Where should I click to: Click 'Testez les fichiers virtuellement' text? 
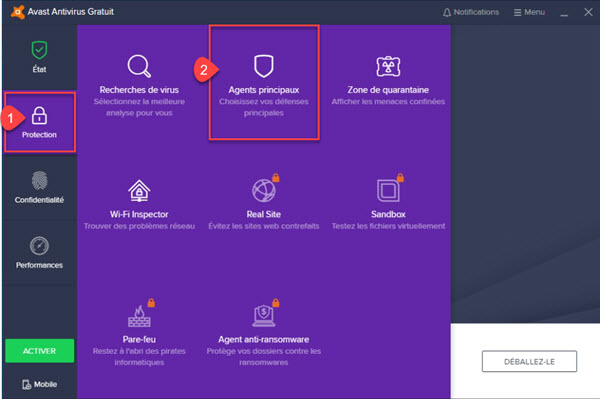[x=388, y=226]
